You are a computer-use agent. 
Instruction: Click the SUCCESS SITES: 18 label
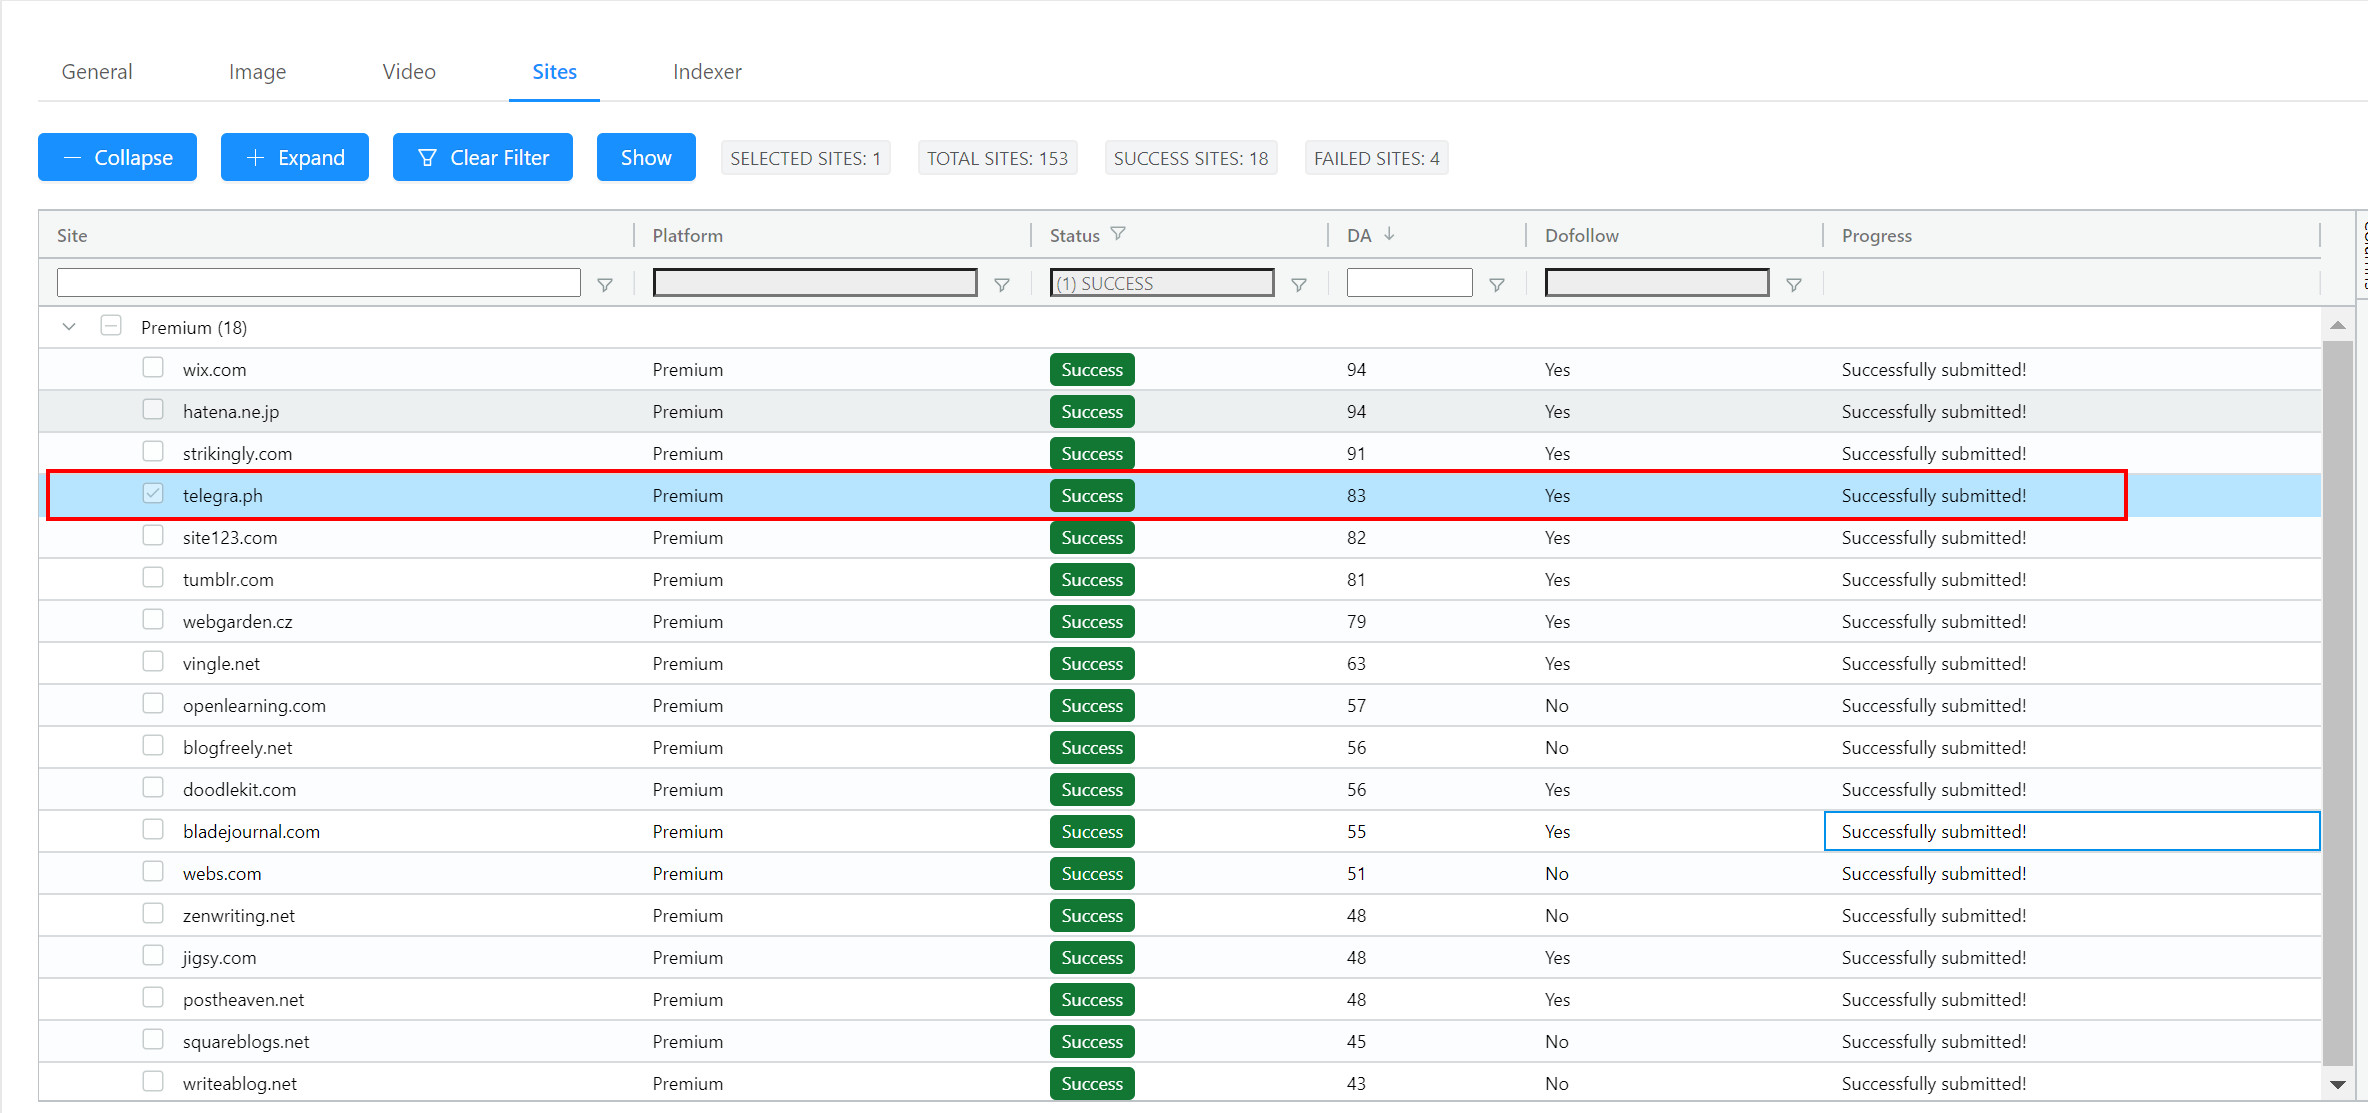[x=1191, y=158]
